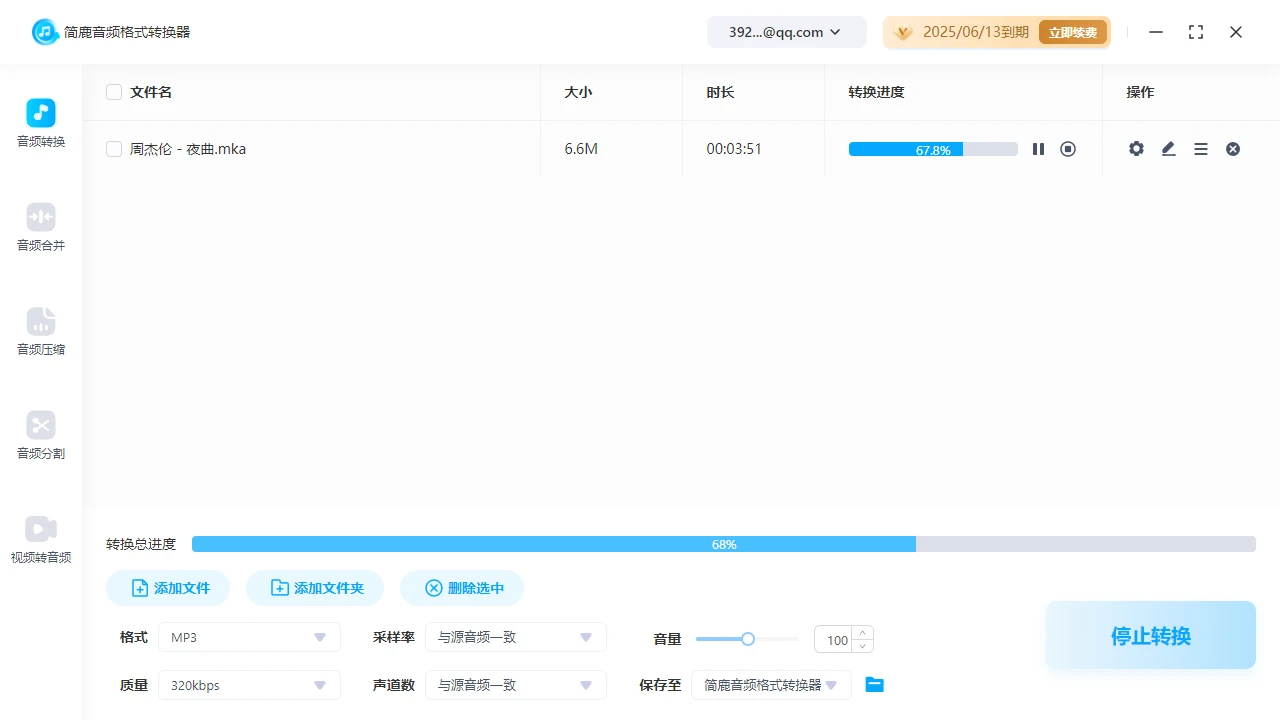Click the 转换进度 column header
The image size is (1280, 720).
click(876, 92)
